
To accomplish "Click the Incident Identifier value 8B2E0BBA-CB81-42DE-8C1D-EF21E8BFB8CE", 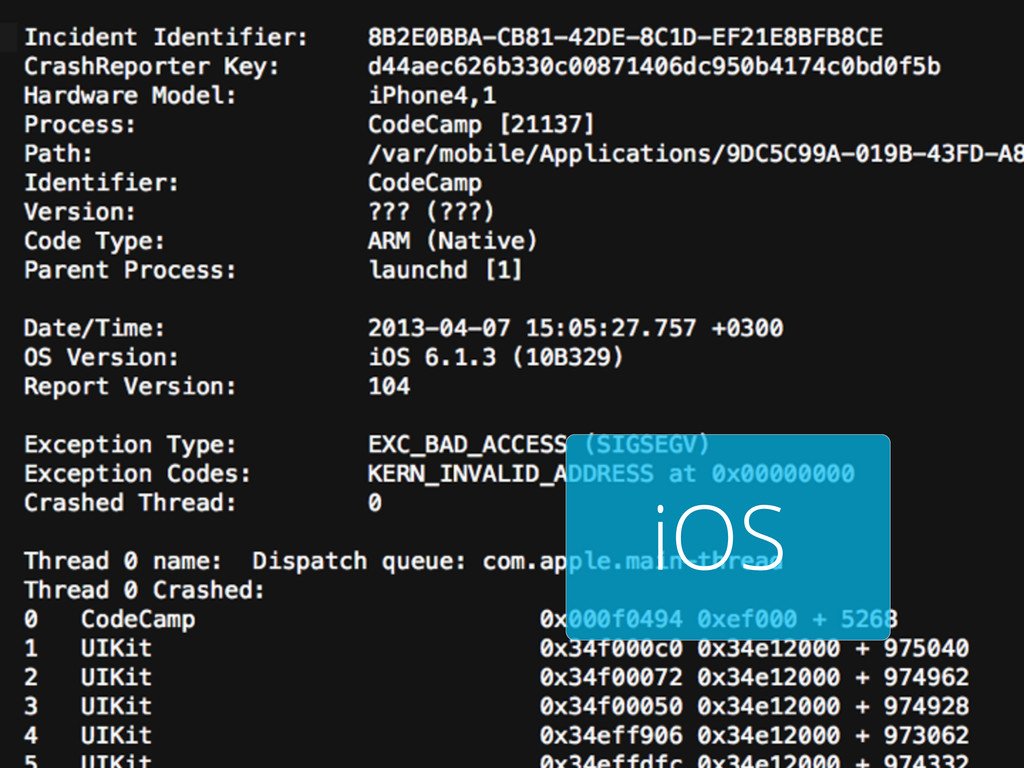I will (x=625, y=37).
